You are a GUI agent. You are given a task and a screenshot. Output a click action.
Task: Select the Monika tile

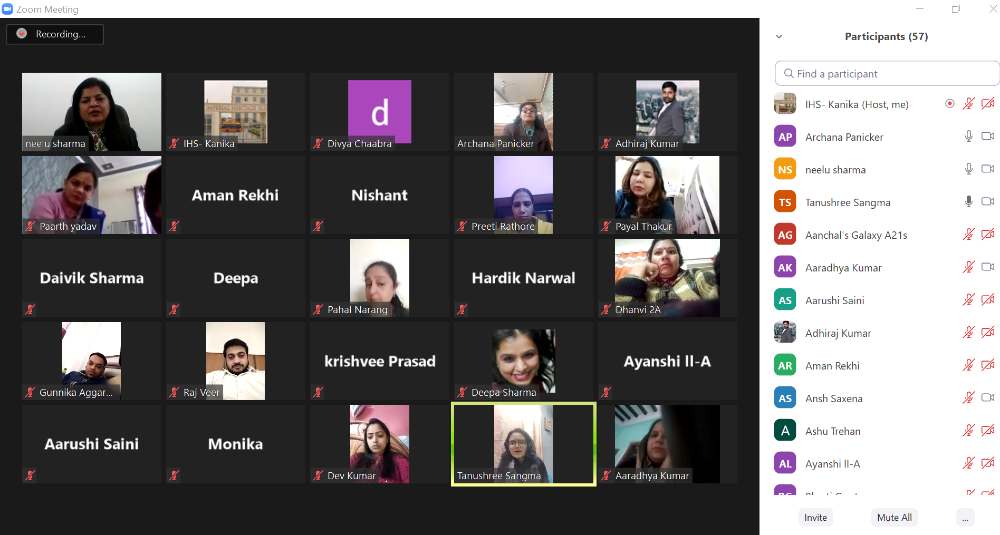point(235,444)
